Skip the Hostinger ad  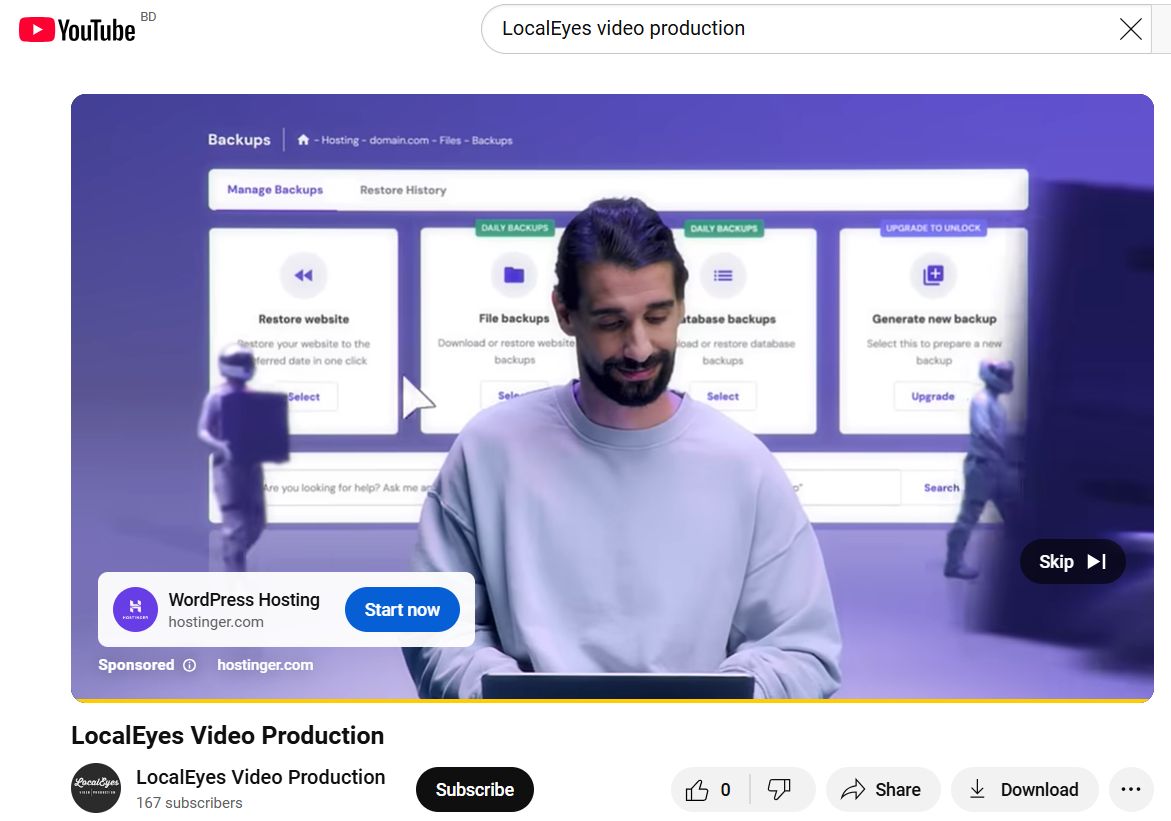point(1072,562)
